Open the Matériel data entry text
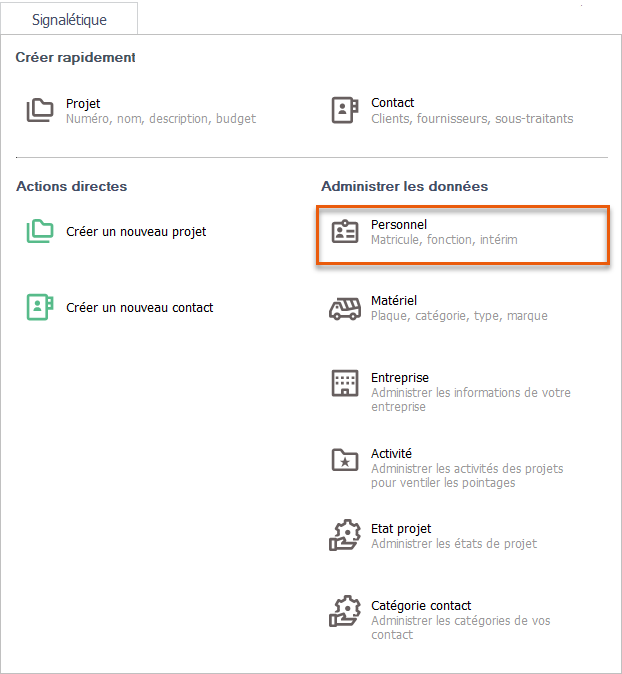 [x=394, y=301]
